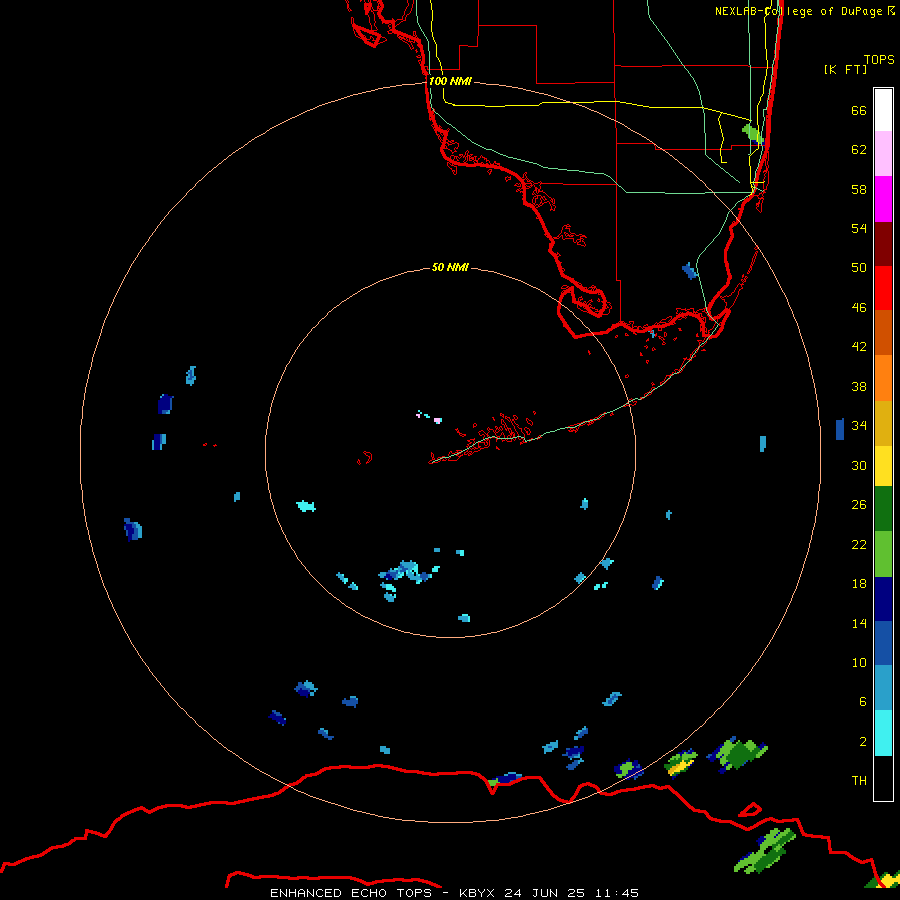Click the medium blue legend swatch
The height and width of the screenshot is (900, 900).
883,643
